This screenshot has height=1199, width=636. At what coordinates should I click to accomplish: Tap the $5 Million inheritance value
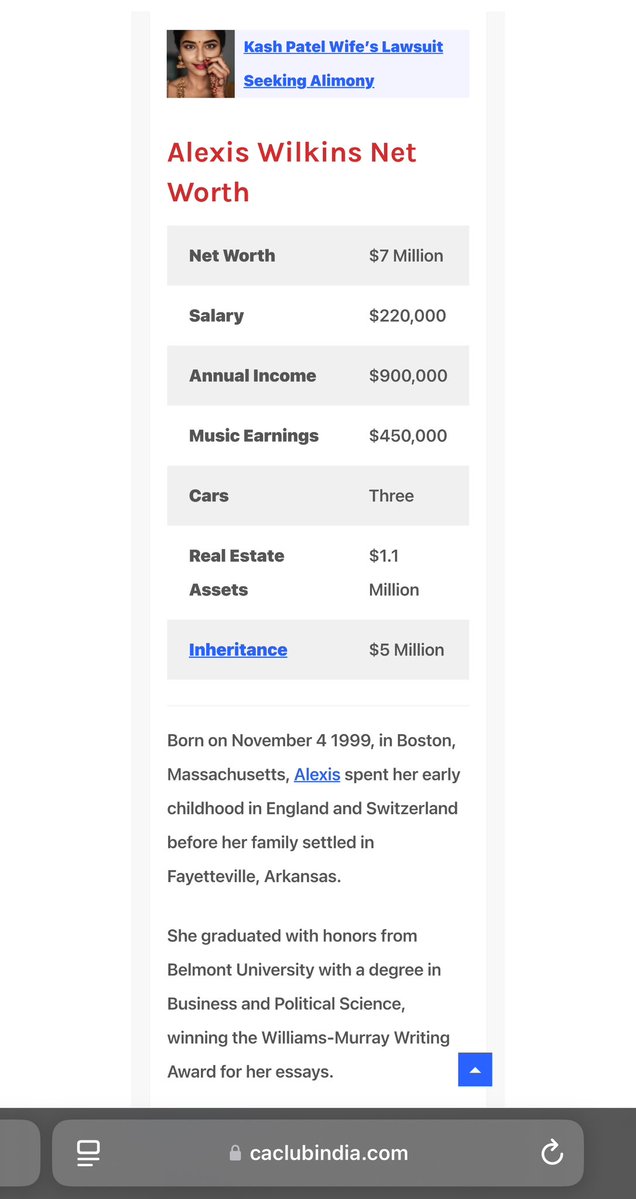click(x=406, y=650)
